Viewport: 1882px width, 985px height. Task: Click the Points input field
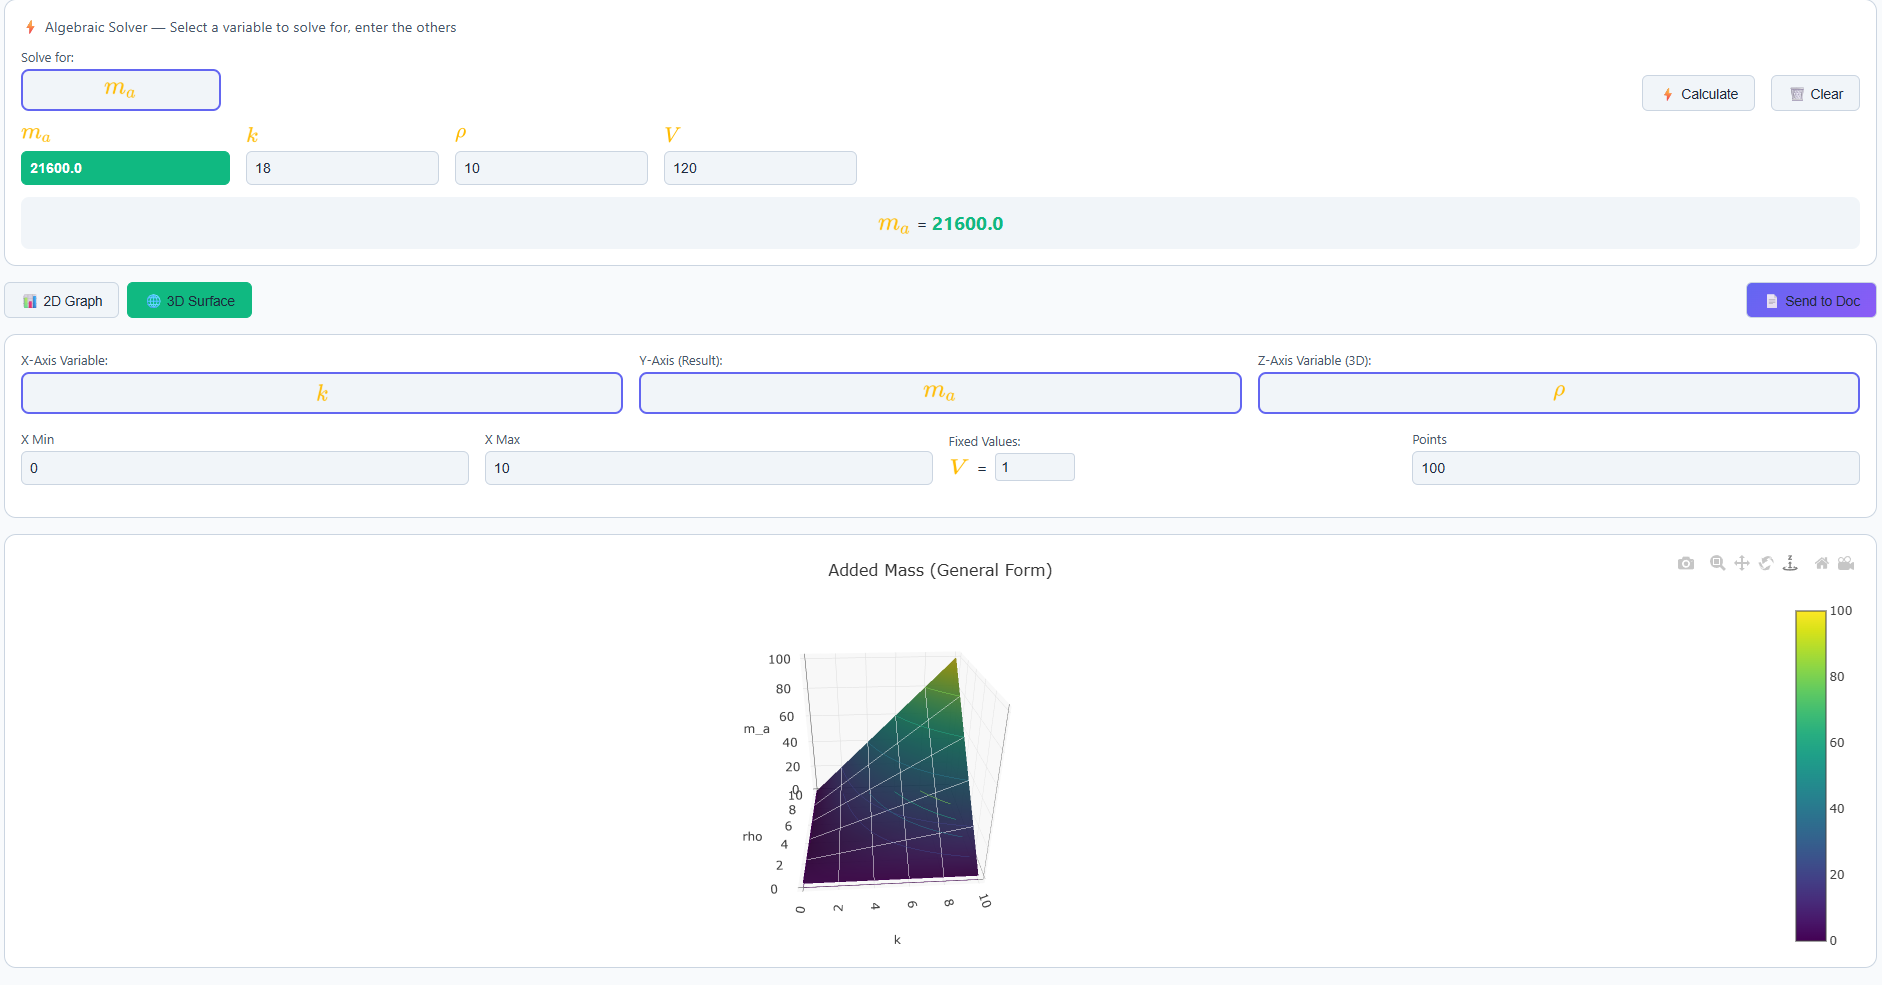point(1636,468)
